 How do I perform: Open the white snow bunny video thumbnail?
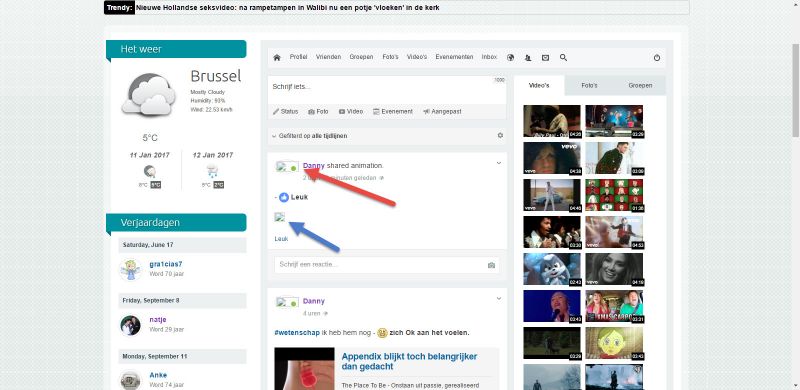coord(552,269)
